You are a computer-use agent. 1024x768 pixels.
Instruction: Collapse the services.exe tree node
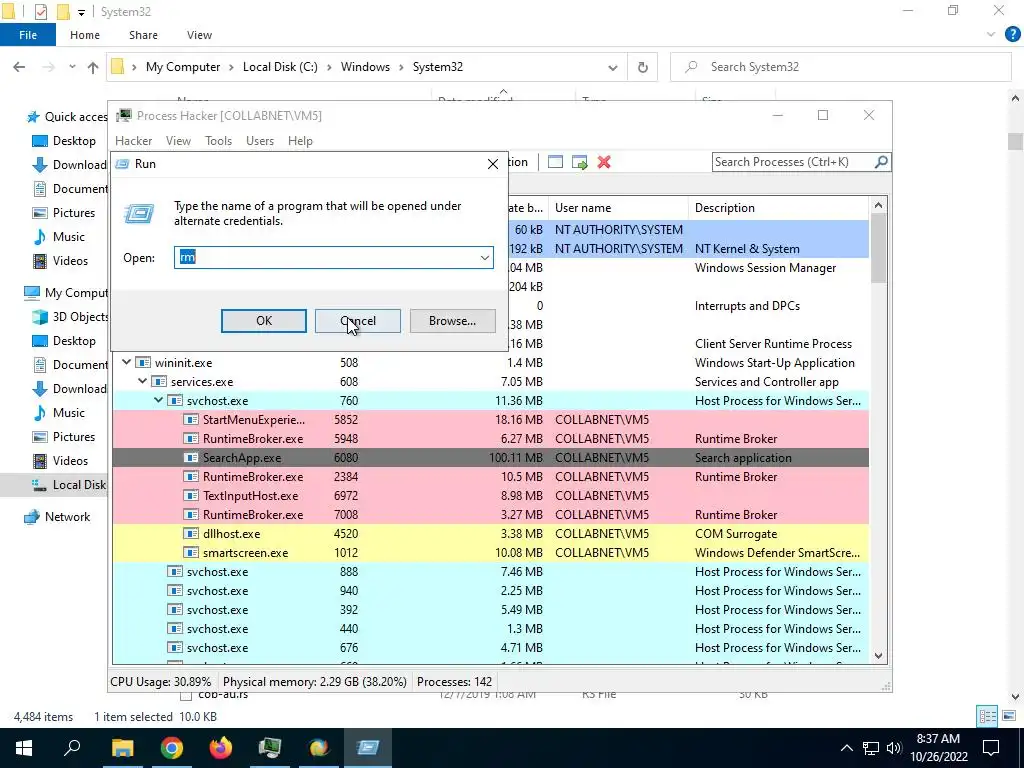pyautogui.click(x=142, y=381)
